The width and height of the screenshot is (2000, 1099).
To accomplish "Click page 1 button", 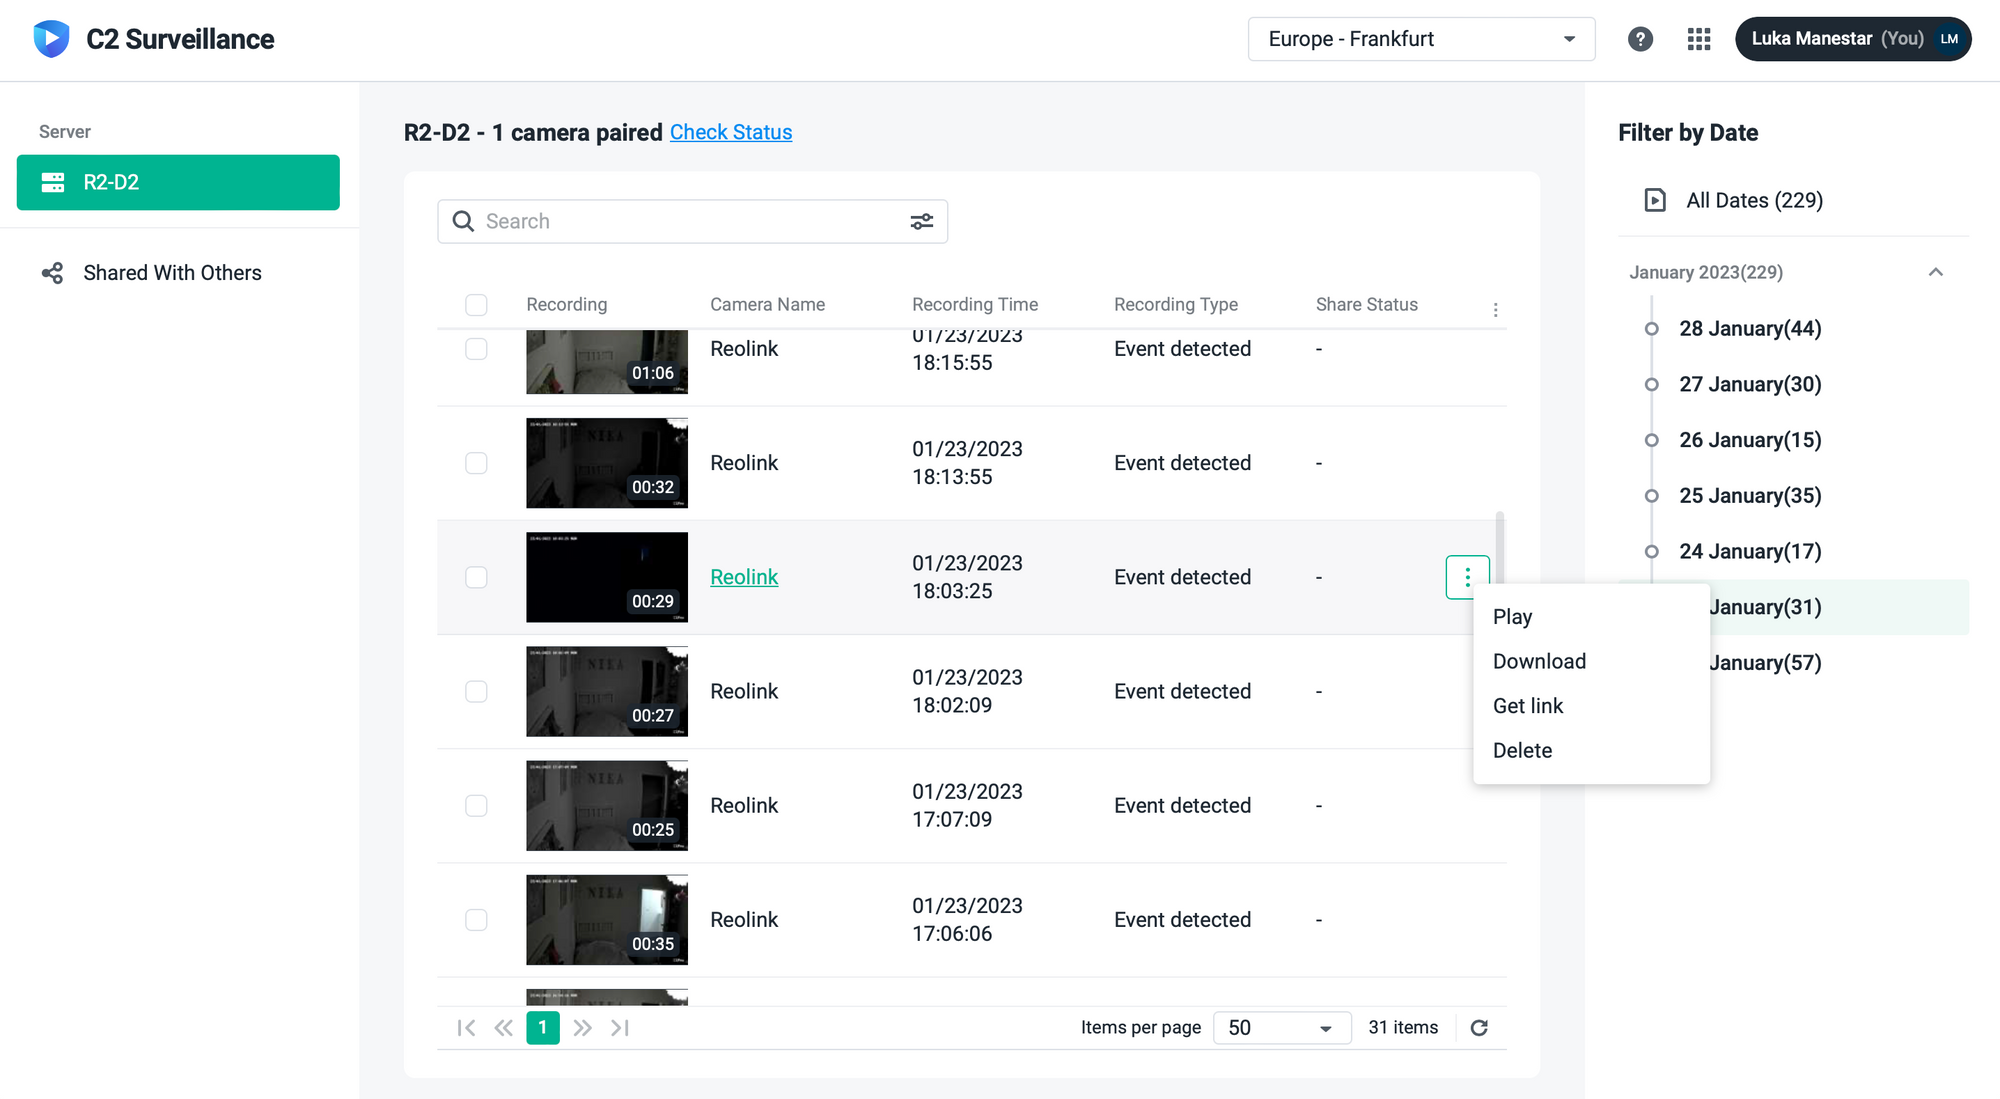I will coord(543,1028).
